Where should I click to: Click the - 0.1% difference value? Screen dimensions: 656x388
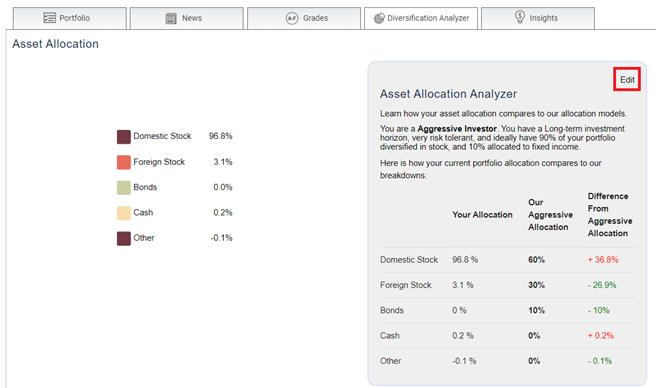(600, 361)
